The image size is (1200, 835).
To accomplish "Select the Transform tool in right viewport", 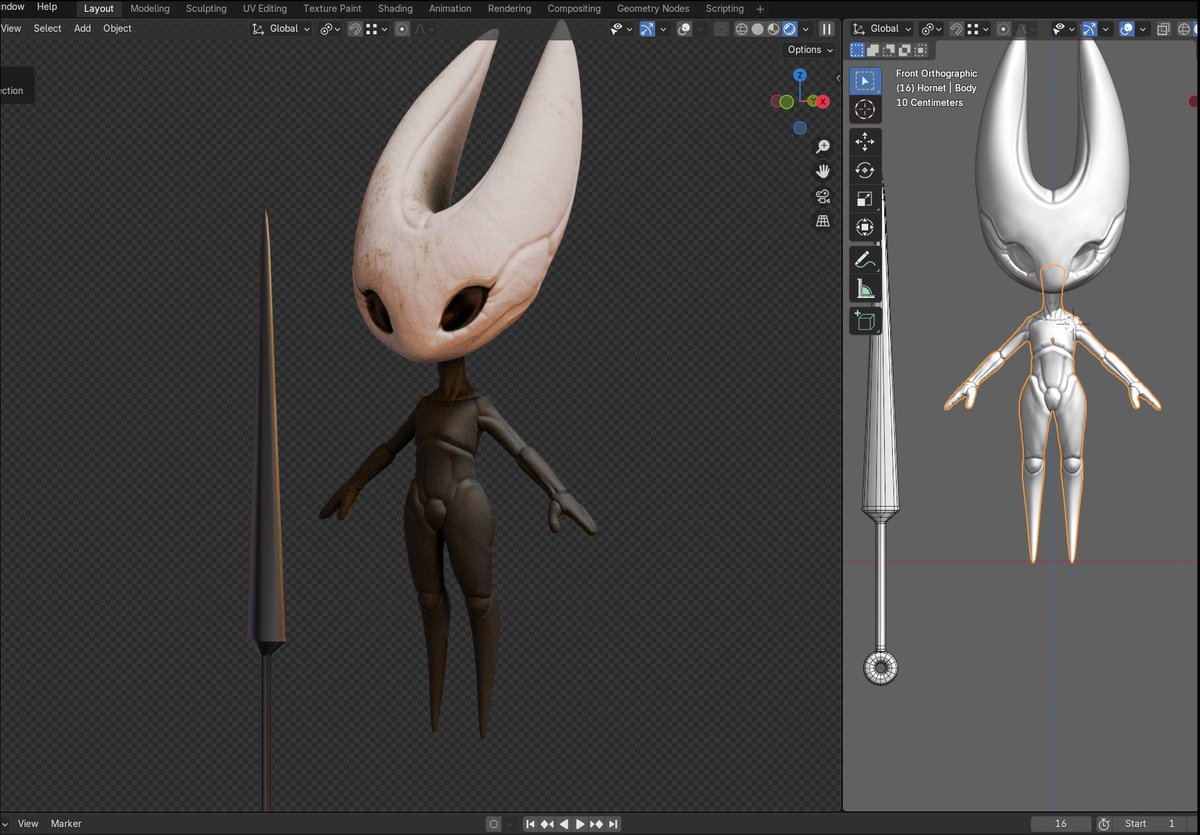I will [865, 228].
